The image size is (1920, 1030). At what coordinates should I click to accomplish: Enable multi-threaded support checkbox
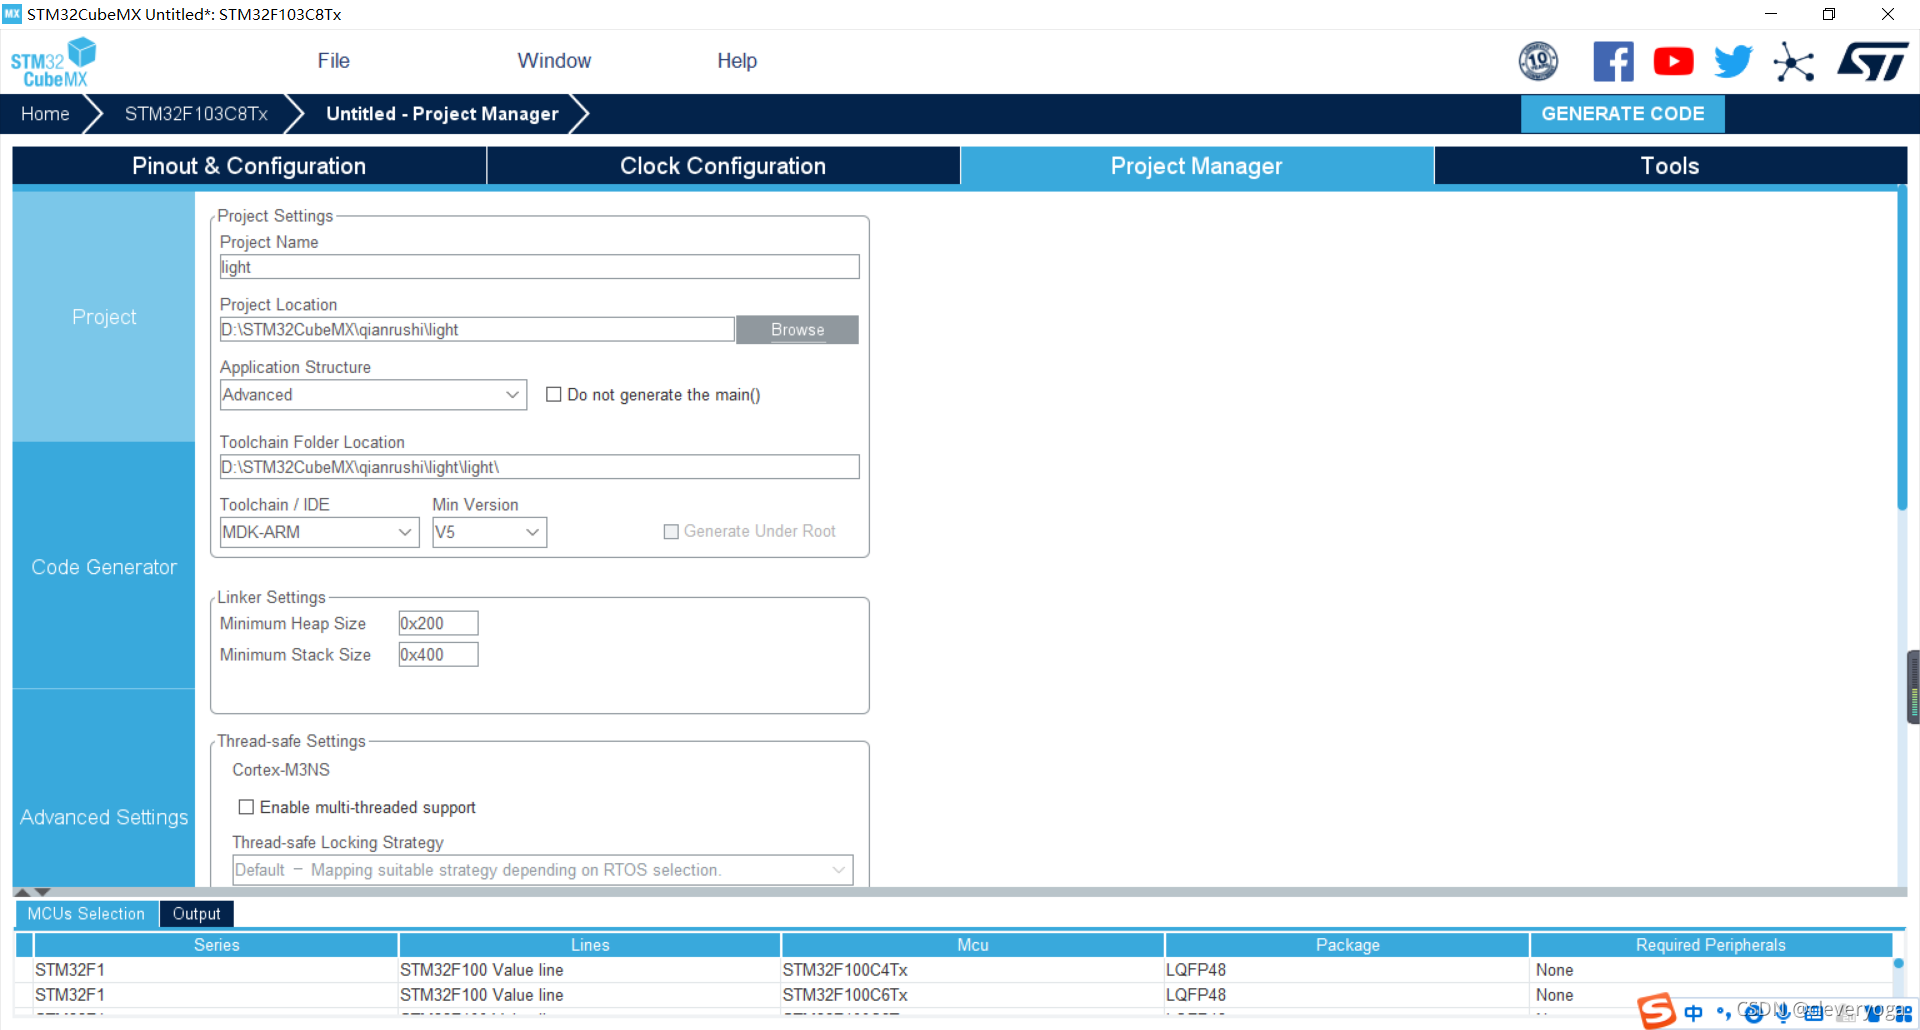coord(246,807)
